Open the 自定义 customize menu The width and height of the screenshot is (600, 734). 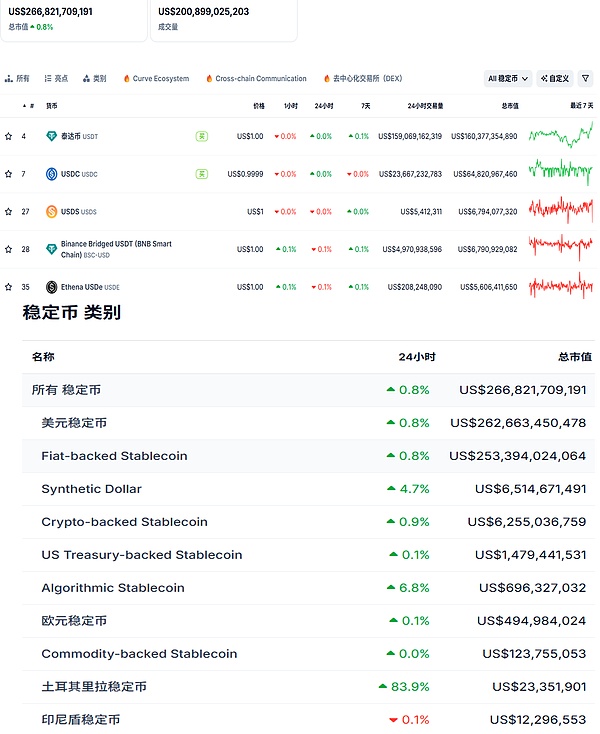coord(554,78)
